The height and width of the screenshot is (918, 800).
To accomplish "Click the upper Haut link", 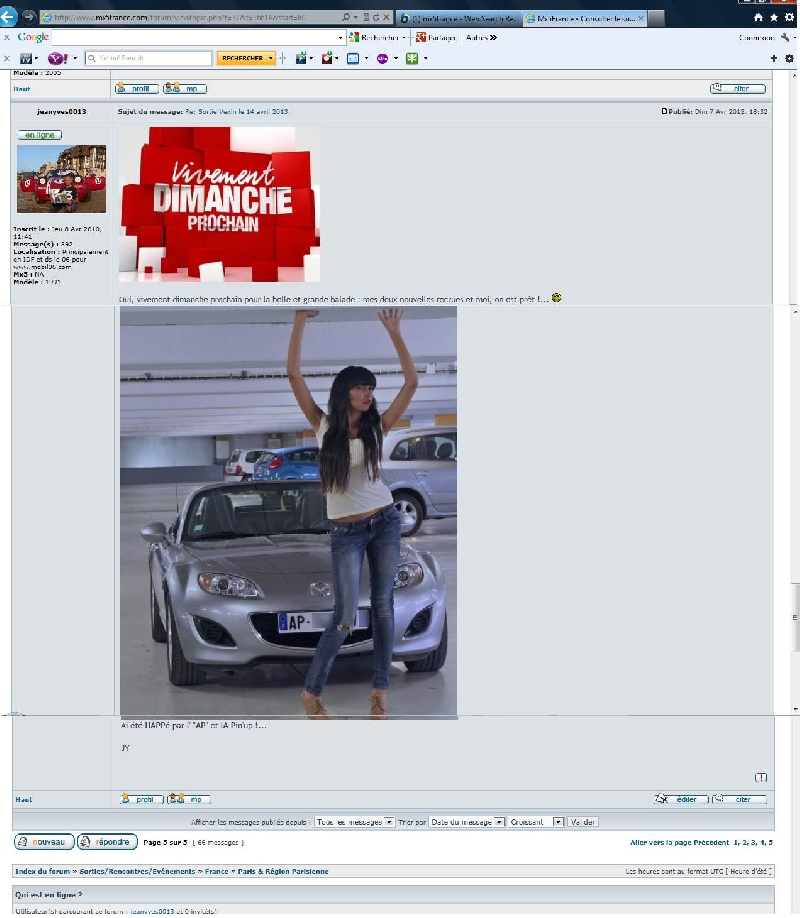I will 22,89.
